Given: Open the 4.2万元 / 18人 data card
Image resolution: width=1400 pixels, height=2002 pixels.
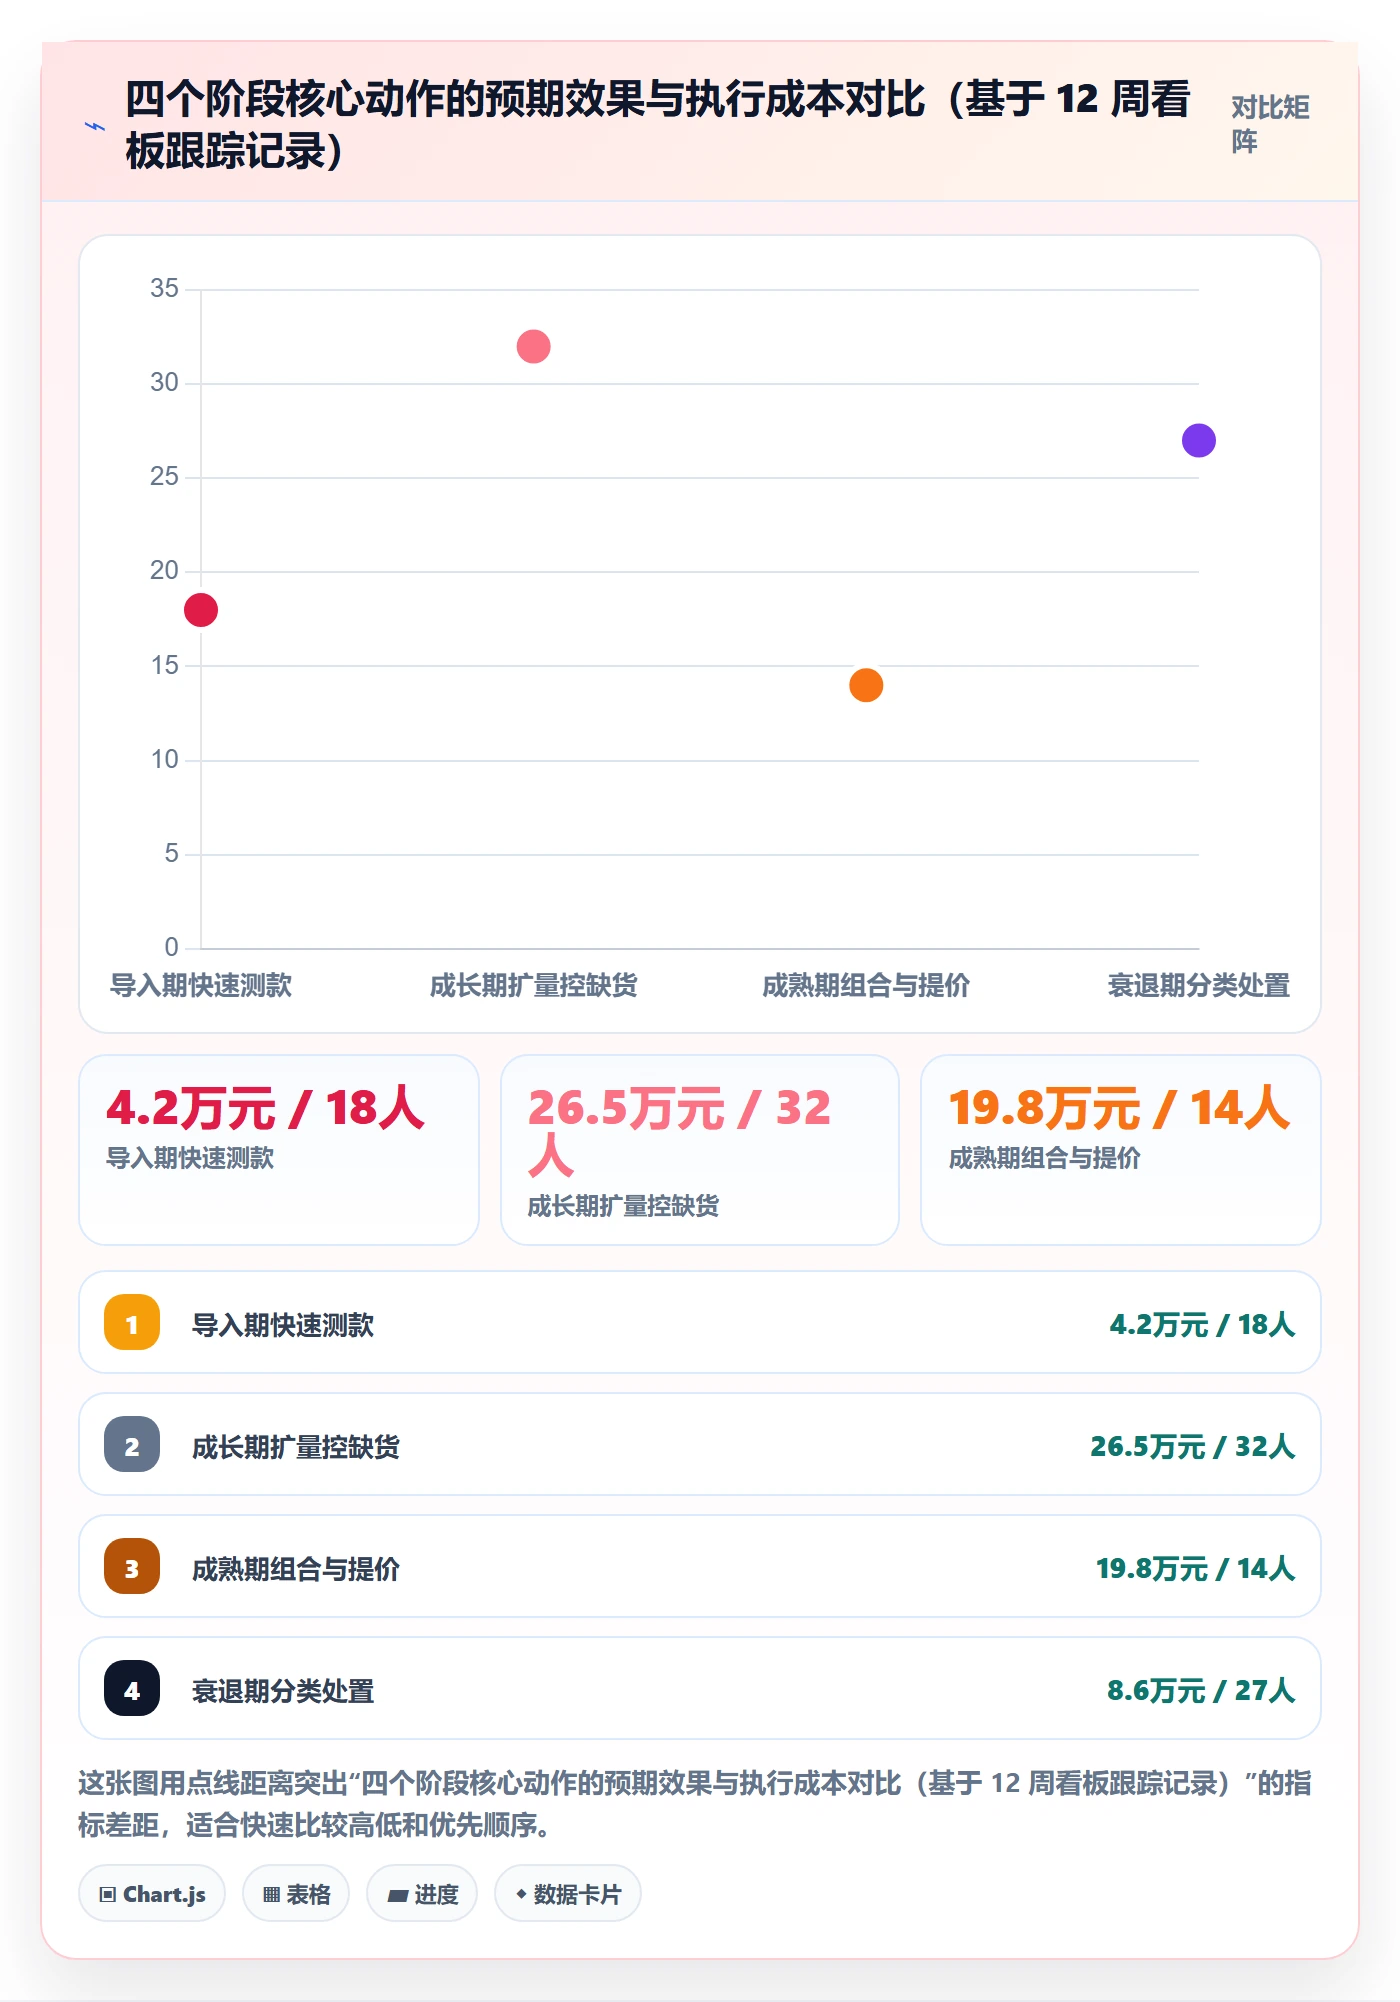Looking at the screenshot, I should click(279, 1150).
